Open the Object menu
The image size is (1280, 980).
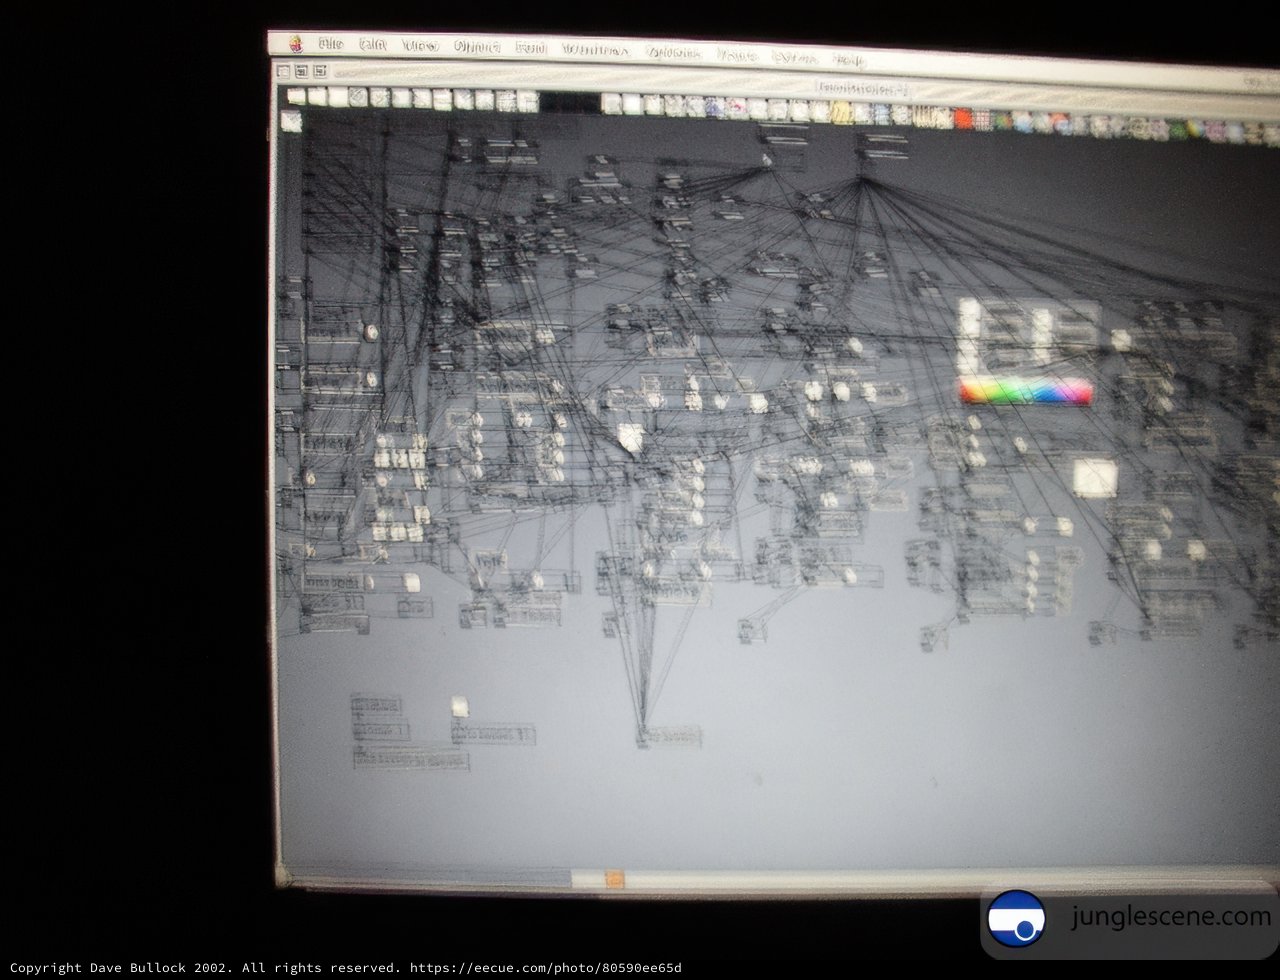477,47
